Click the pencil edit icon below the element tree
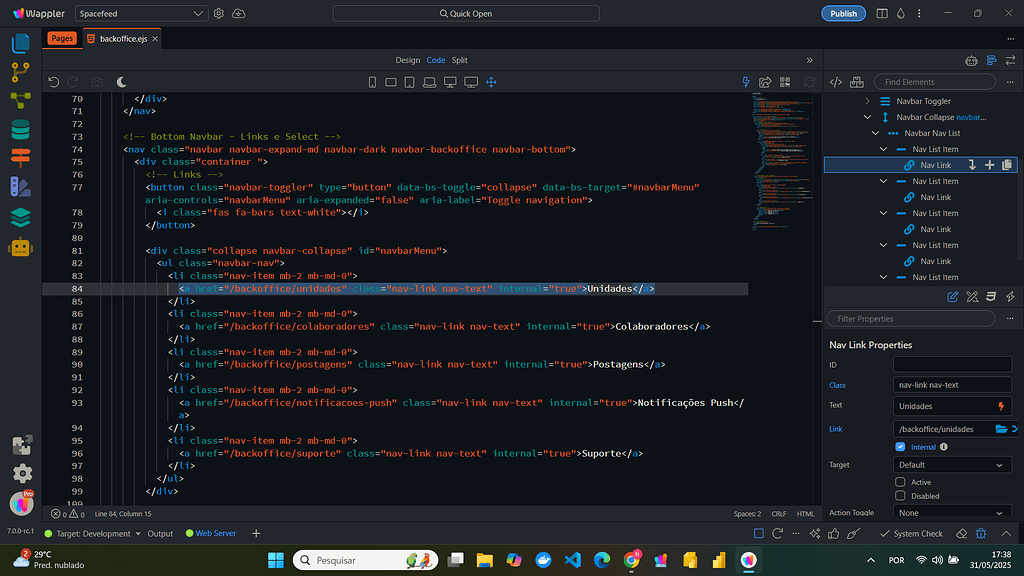This screenshot has width=1024, height=576. 954,297
